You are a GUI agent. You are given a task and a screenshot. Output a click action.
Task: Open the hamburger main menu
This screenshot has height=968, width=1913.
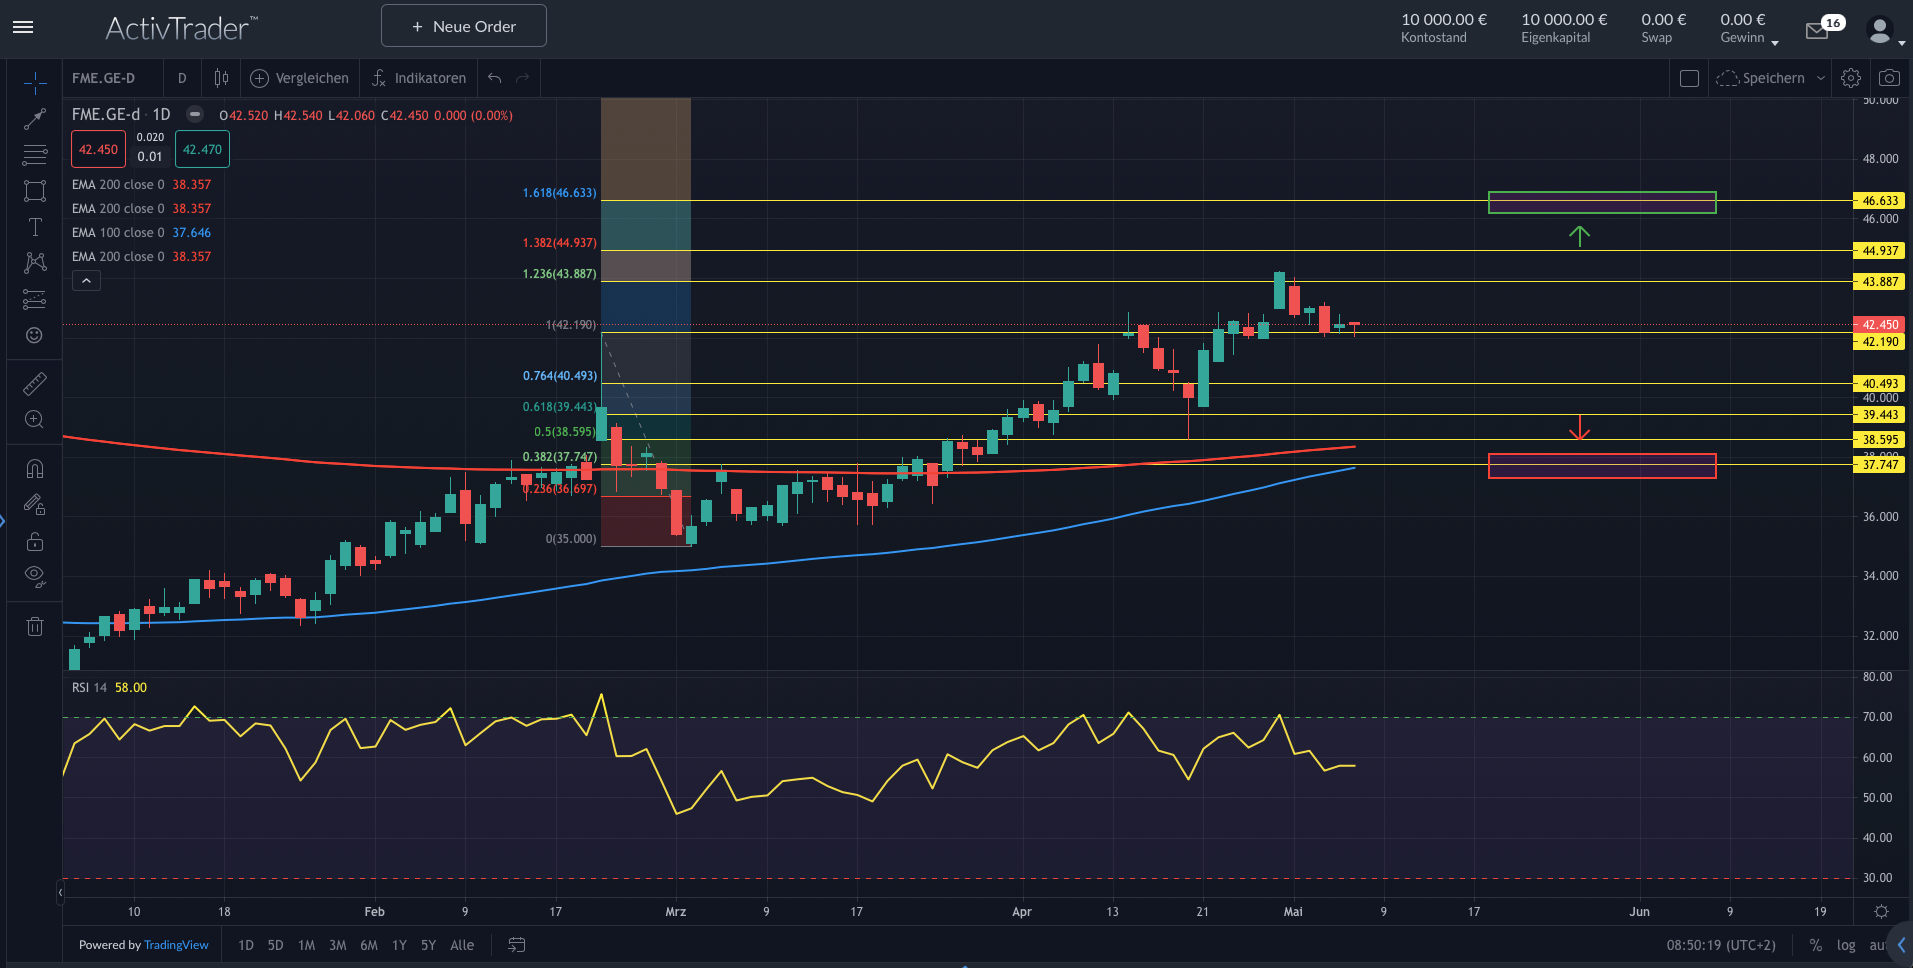coord(23,27)
